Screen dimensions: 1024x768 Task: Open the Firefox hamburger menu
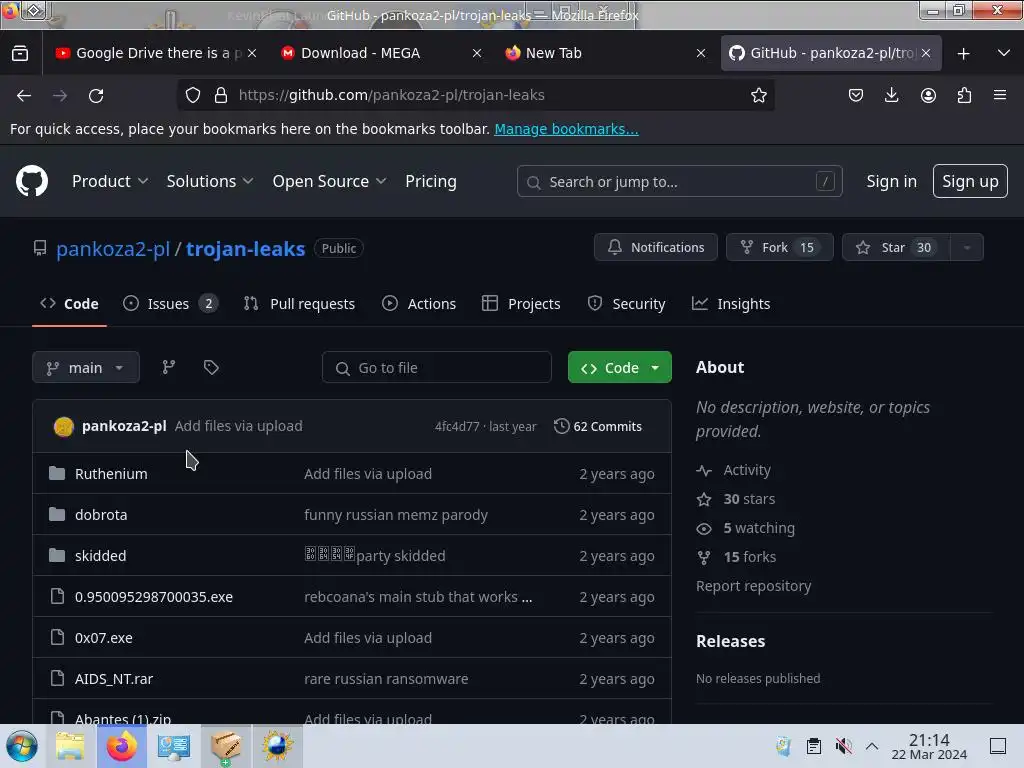(1000, 95)
